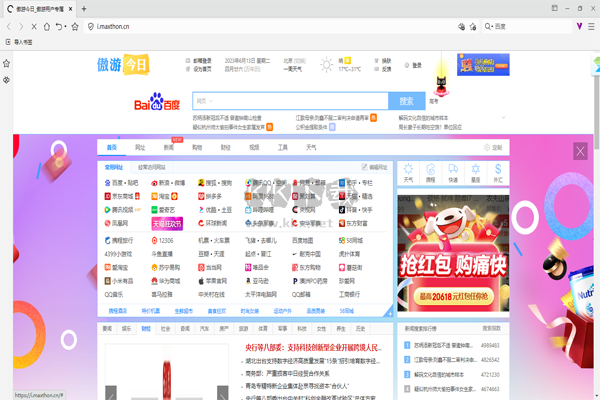This screenshot has width=600, height=400.
Task: Click the JD red packet ad thumbnail
Action: (x=453, y=253)
